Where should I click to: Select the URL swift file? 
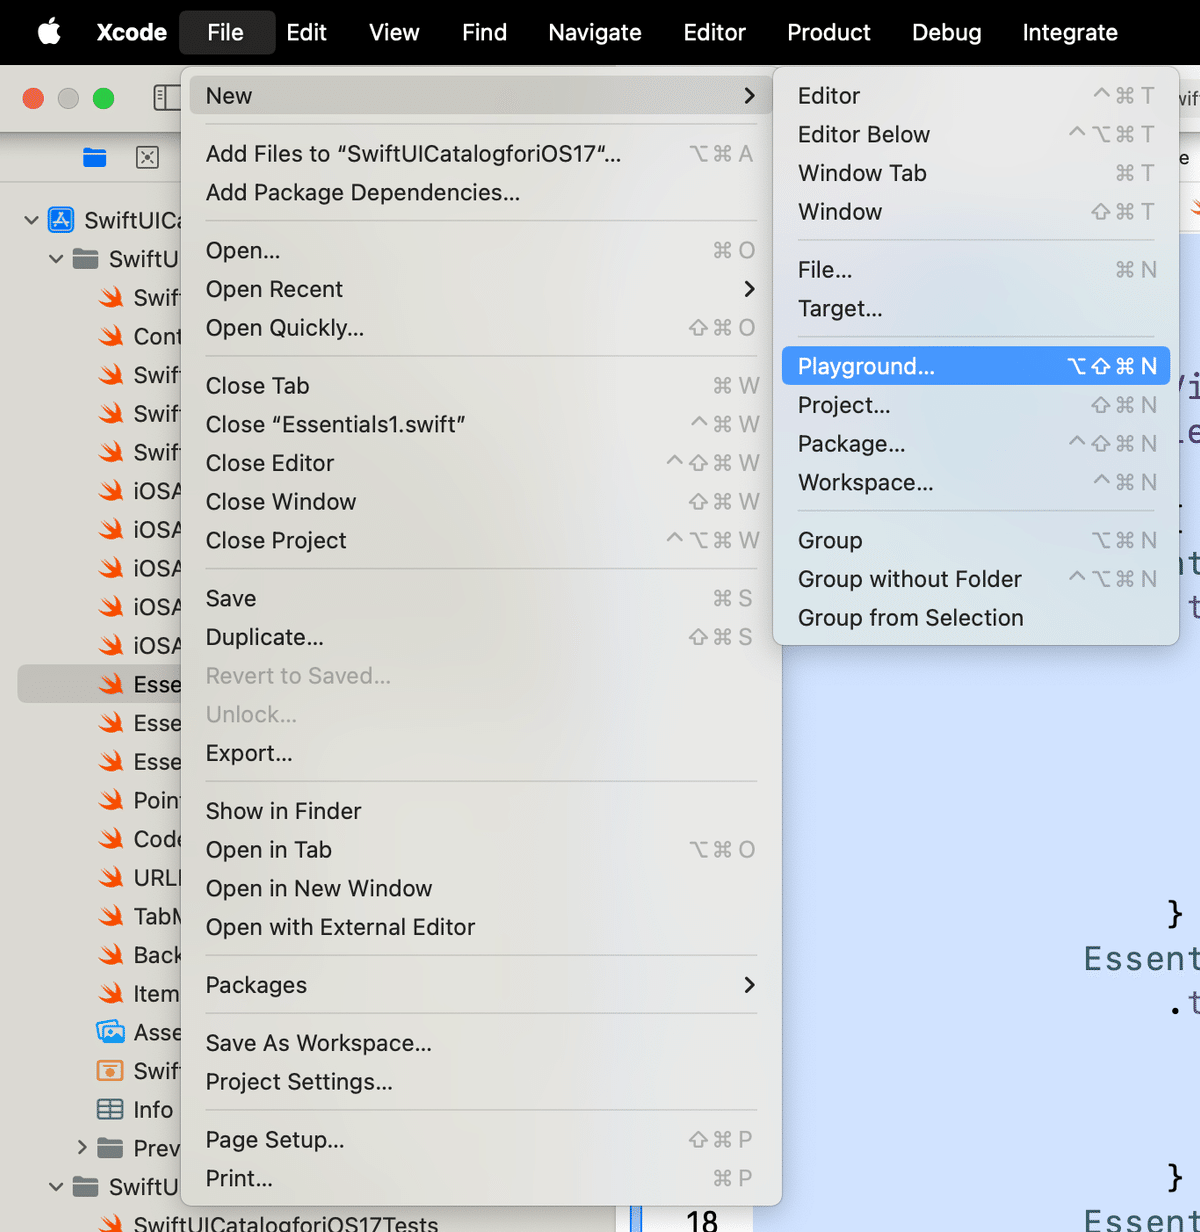click(140, 877)
